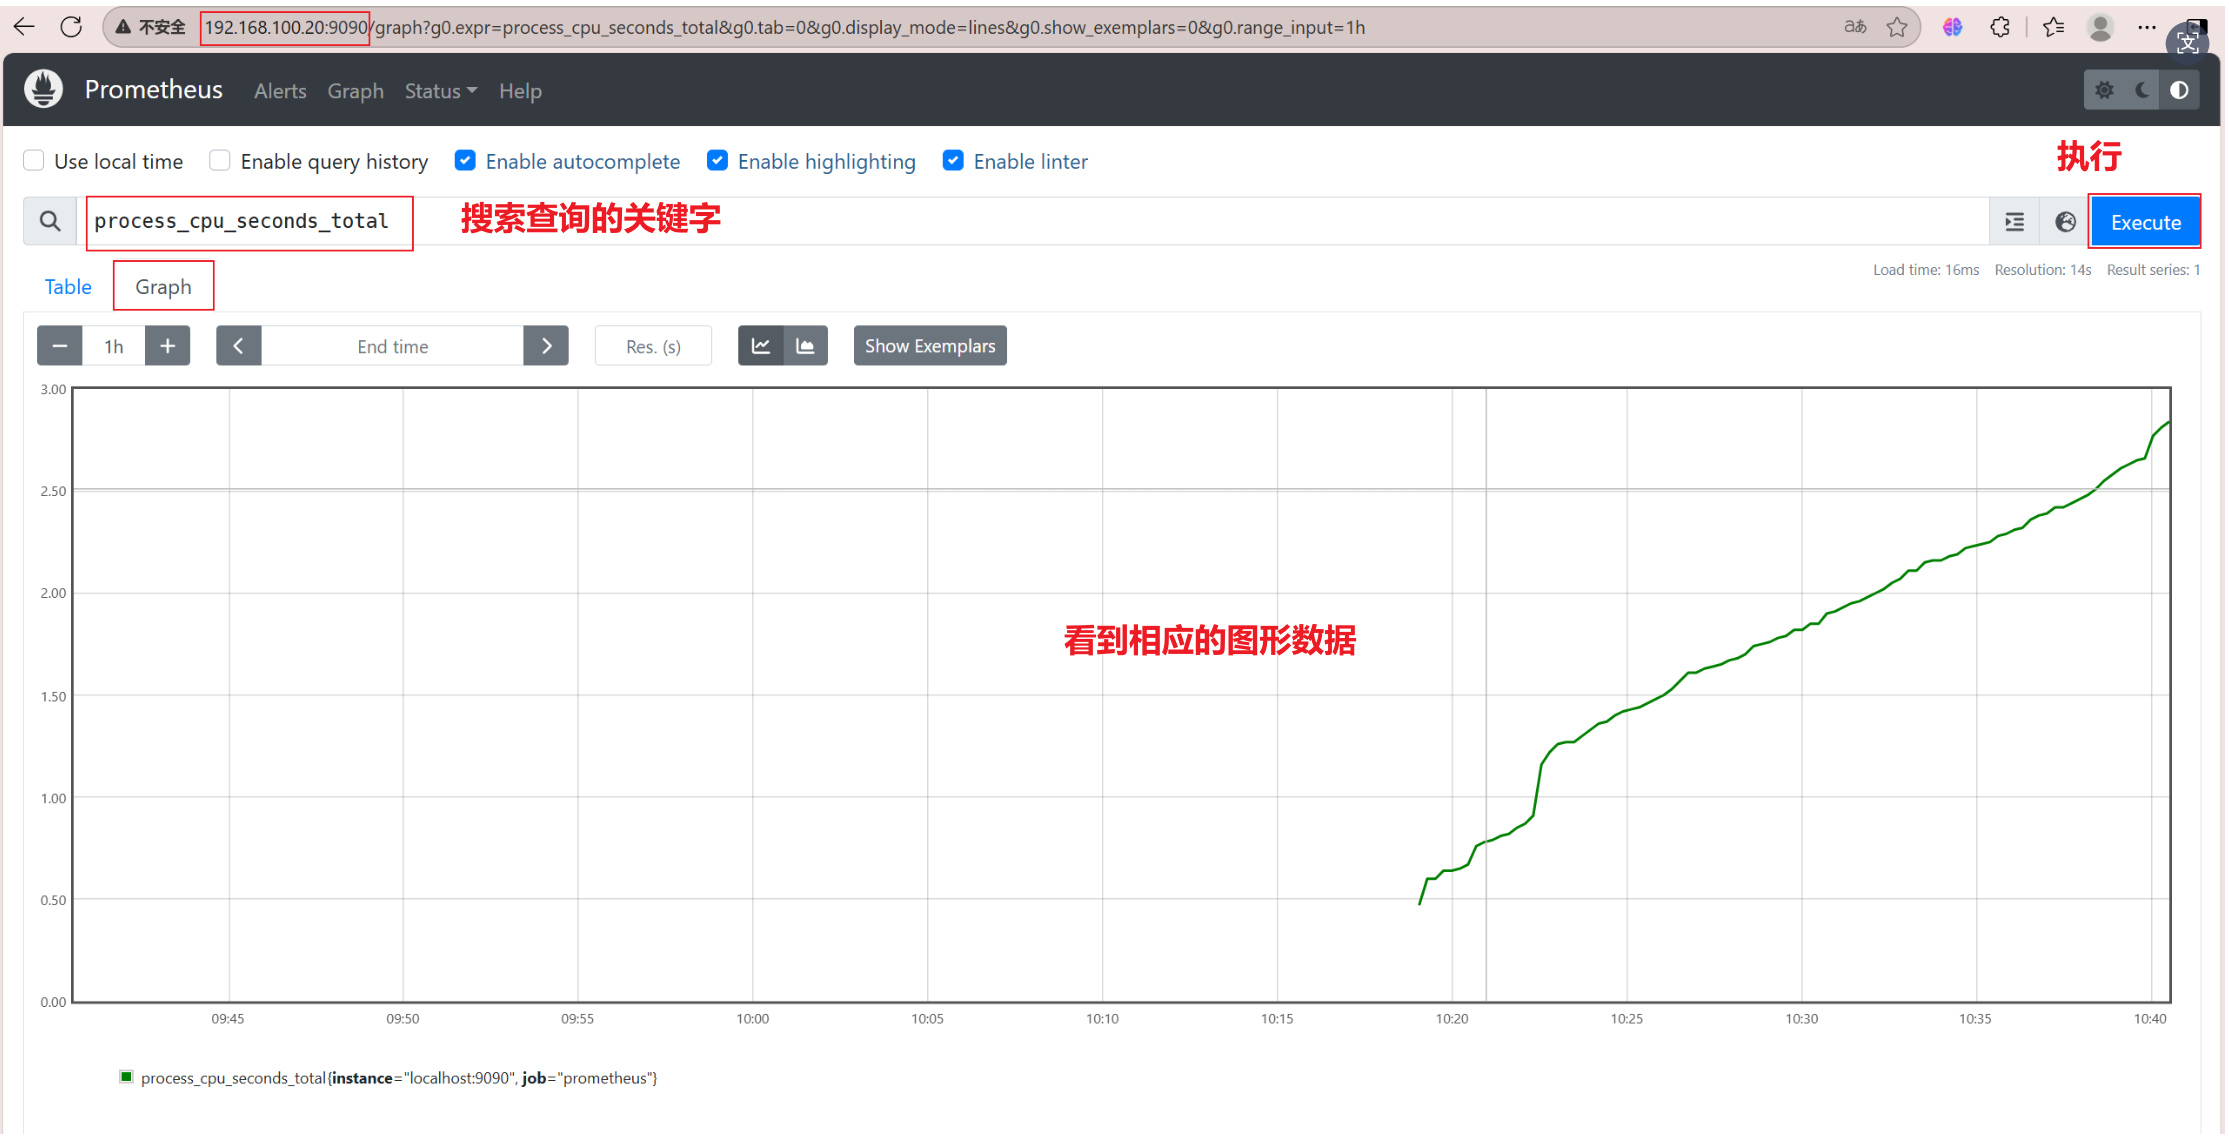Viewport: 2229px width, 1144px height.
Task: Enable the Use local time checkbox
Action: pos(34,161)
